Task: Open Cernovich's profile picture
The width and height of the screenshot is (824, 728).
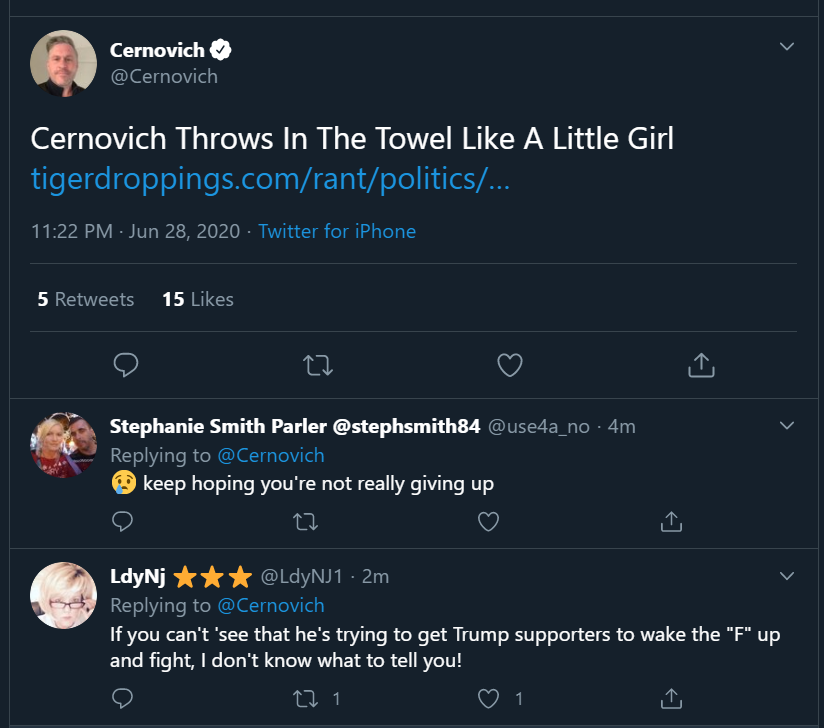Action: pyautogui.click(x=63, y=63)
